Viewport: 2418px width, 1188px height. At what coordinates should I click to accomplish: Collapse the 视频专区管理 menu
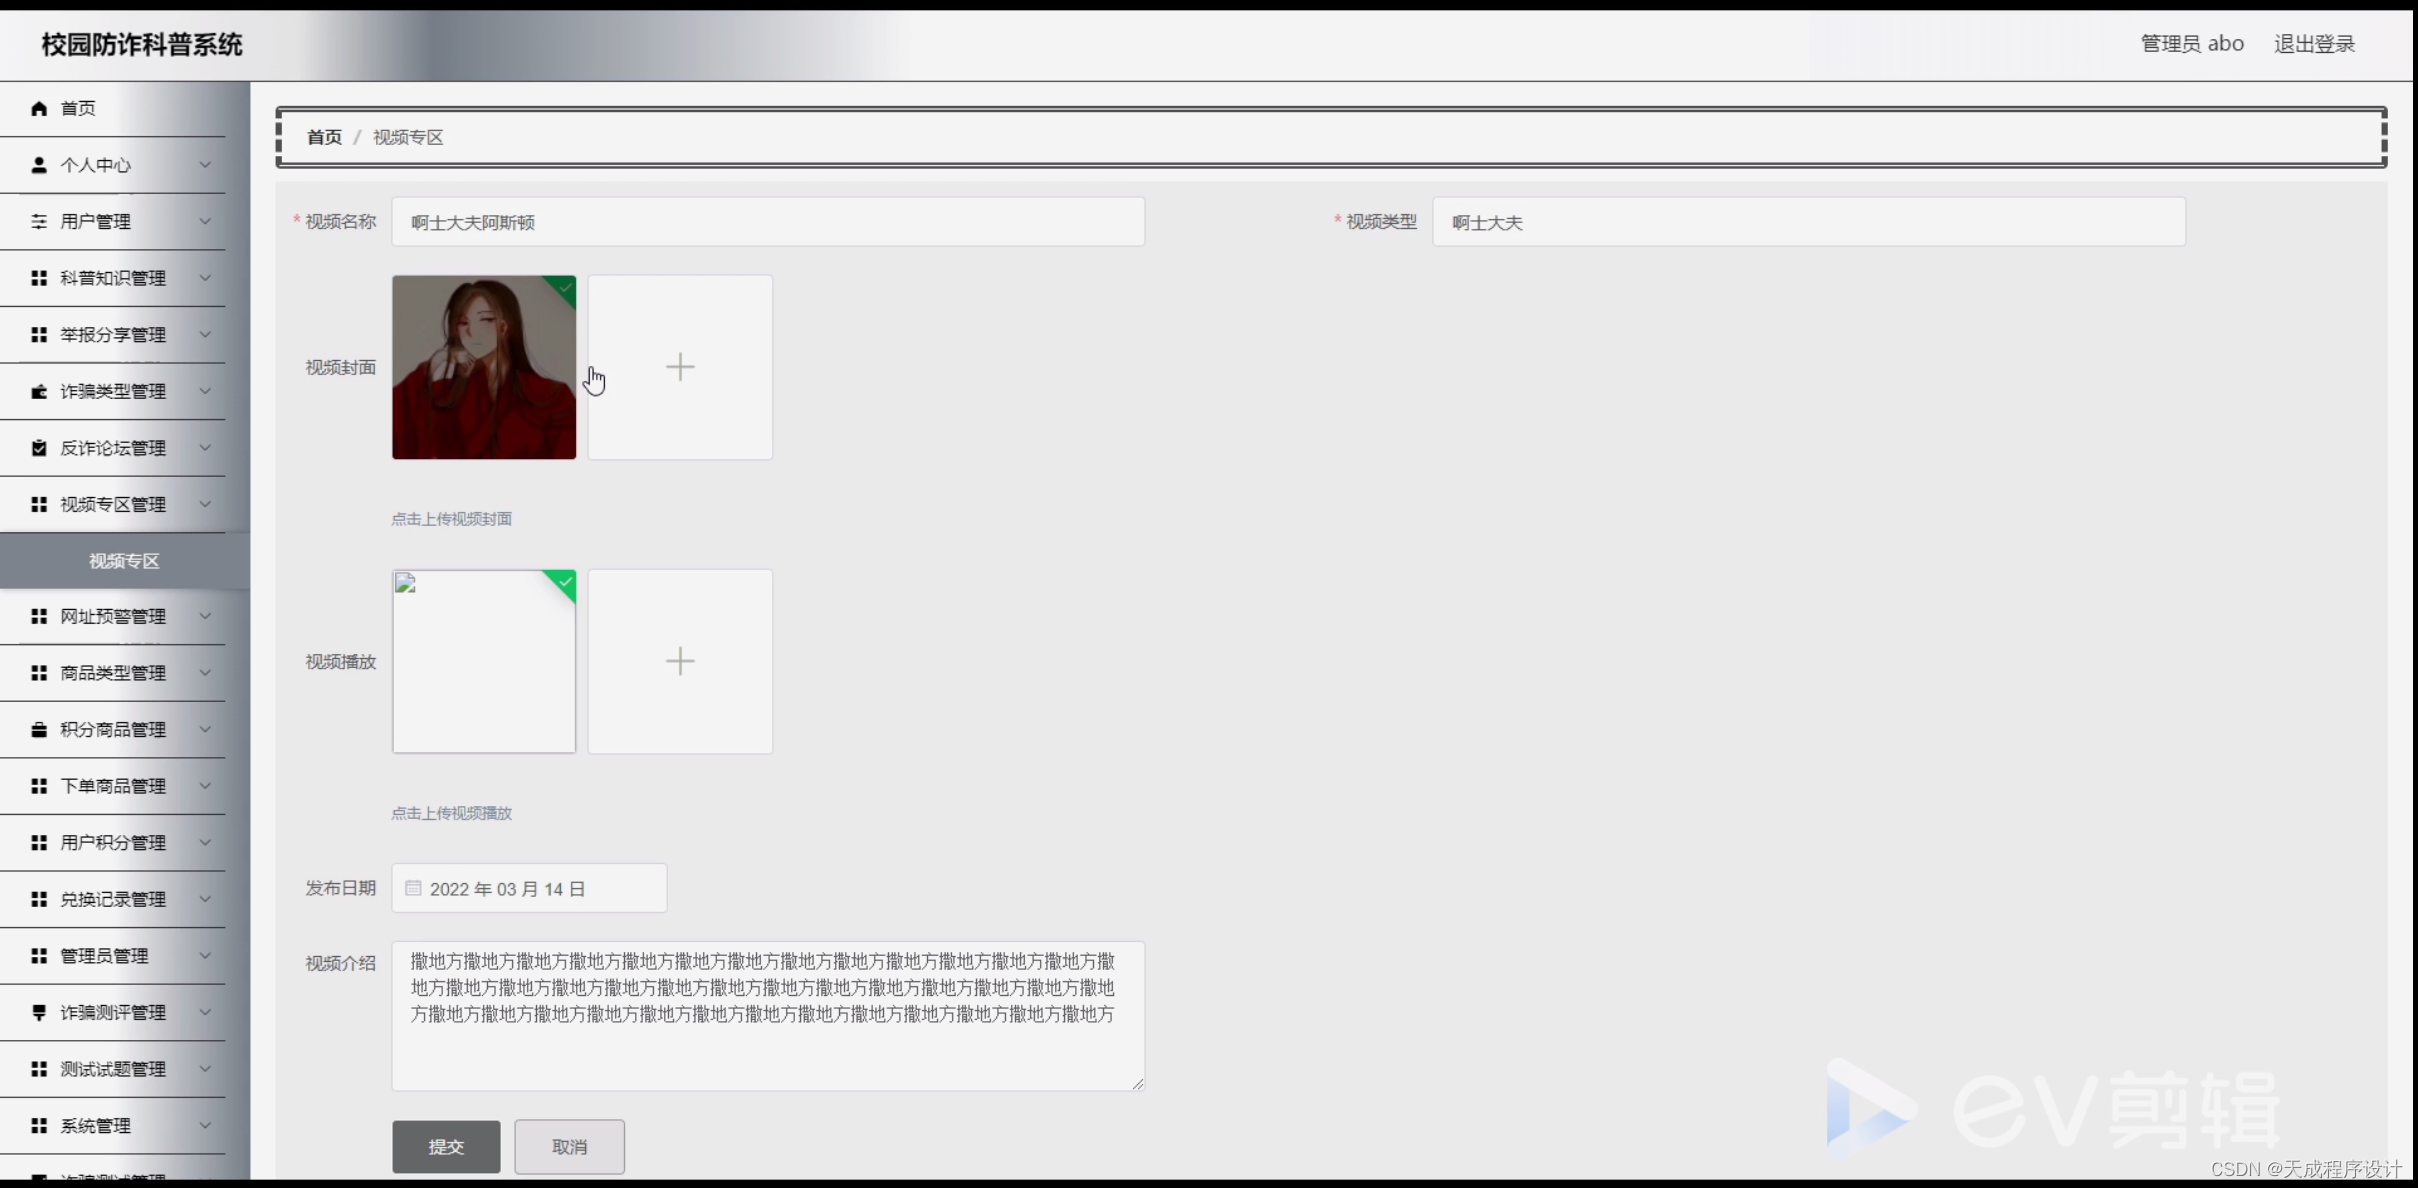tap(207, 504)
